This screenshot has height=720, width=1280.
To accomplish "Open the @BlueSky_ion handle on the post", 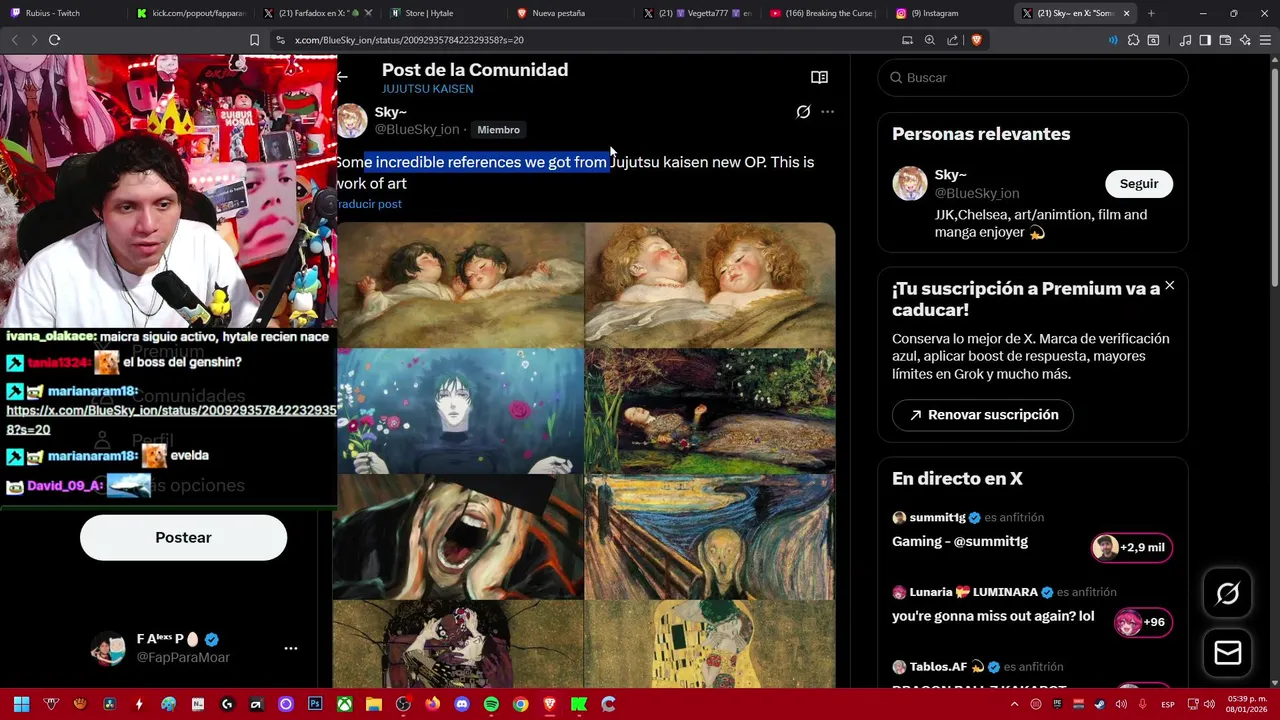I will click(x=417, y=130).
